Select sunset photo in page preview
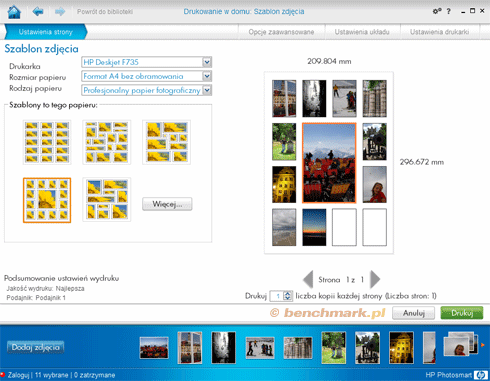This screenshot has height=381, width=490. (314, 227)
